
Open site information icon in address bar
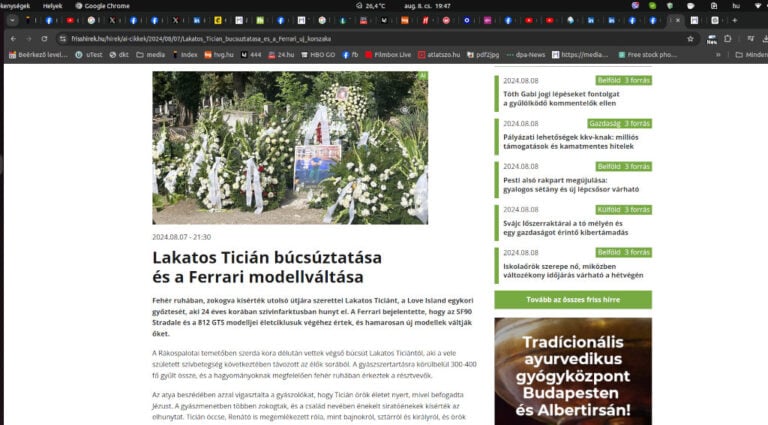(x=63, y=39)
